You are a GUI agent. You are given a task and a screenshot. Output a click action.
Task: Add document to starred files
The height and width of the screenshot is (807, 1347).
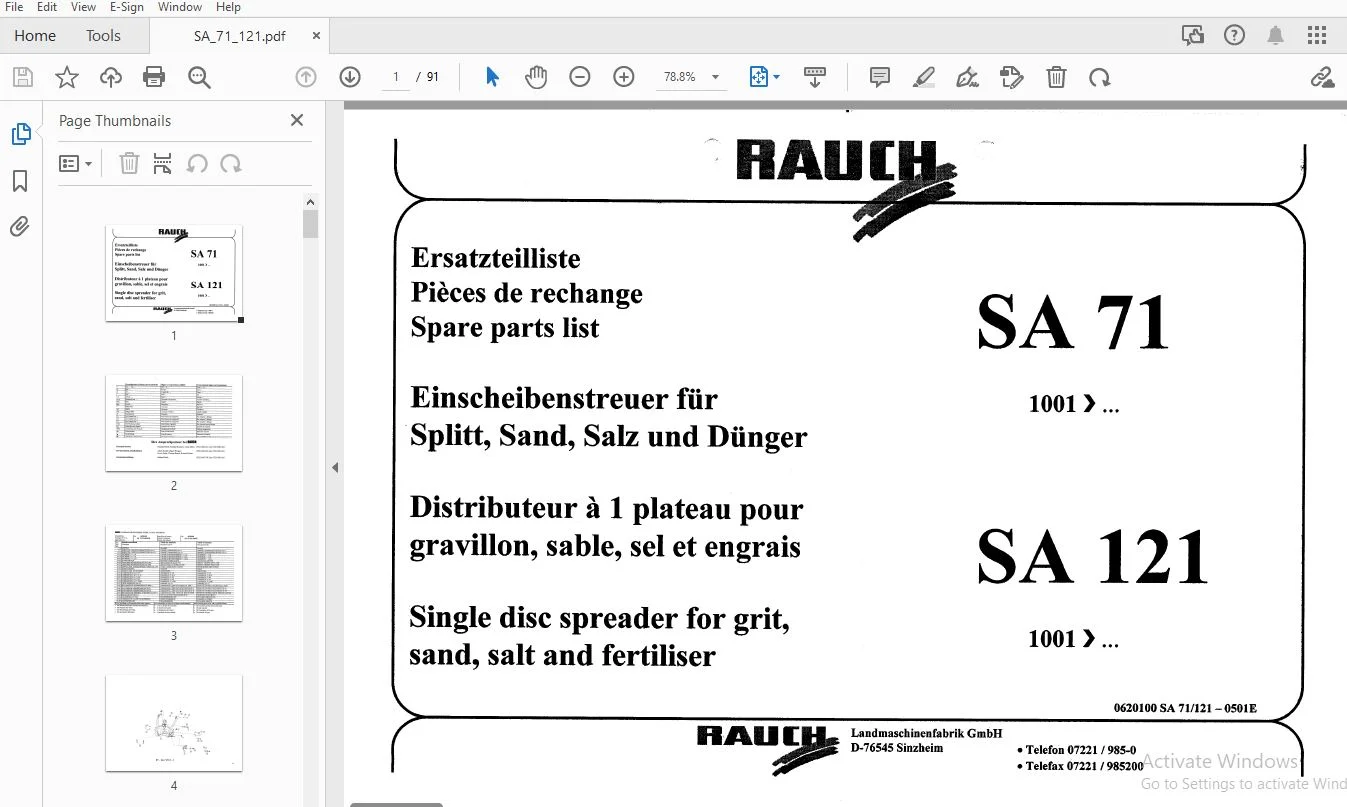tap(67, 77)
